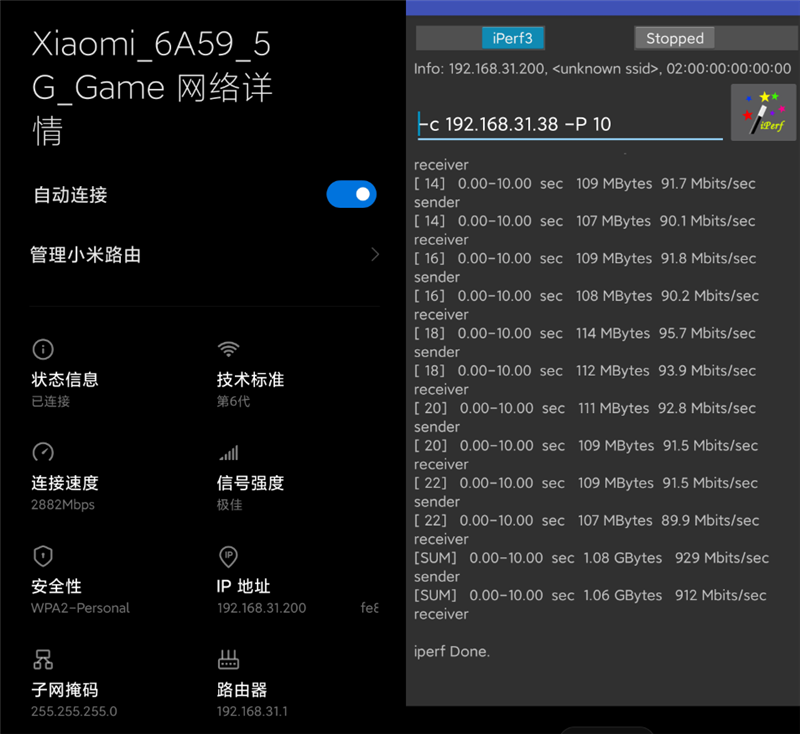
Task: Open the iPerf command wizard icon
Action: coord(763,111)
